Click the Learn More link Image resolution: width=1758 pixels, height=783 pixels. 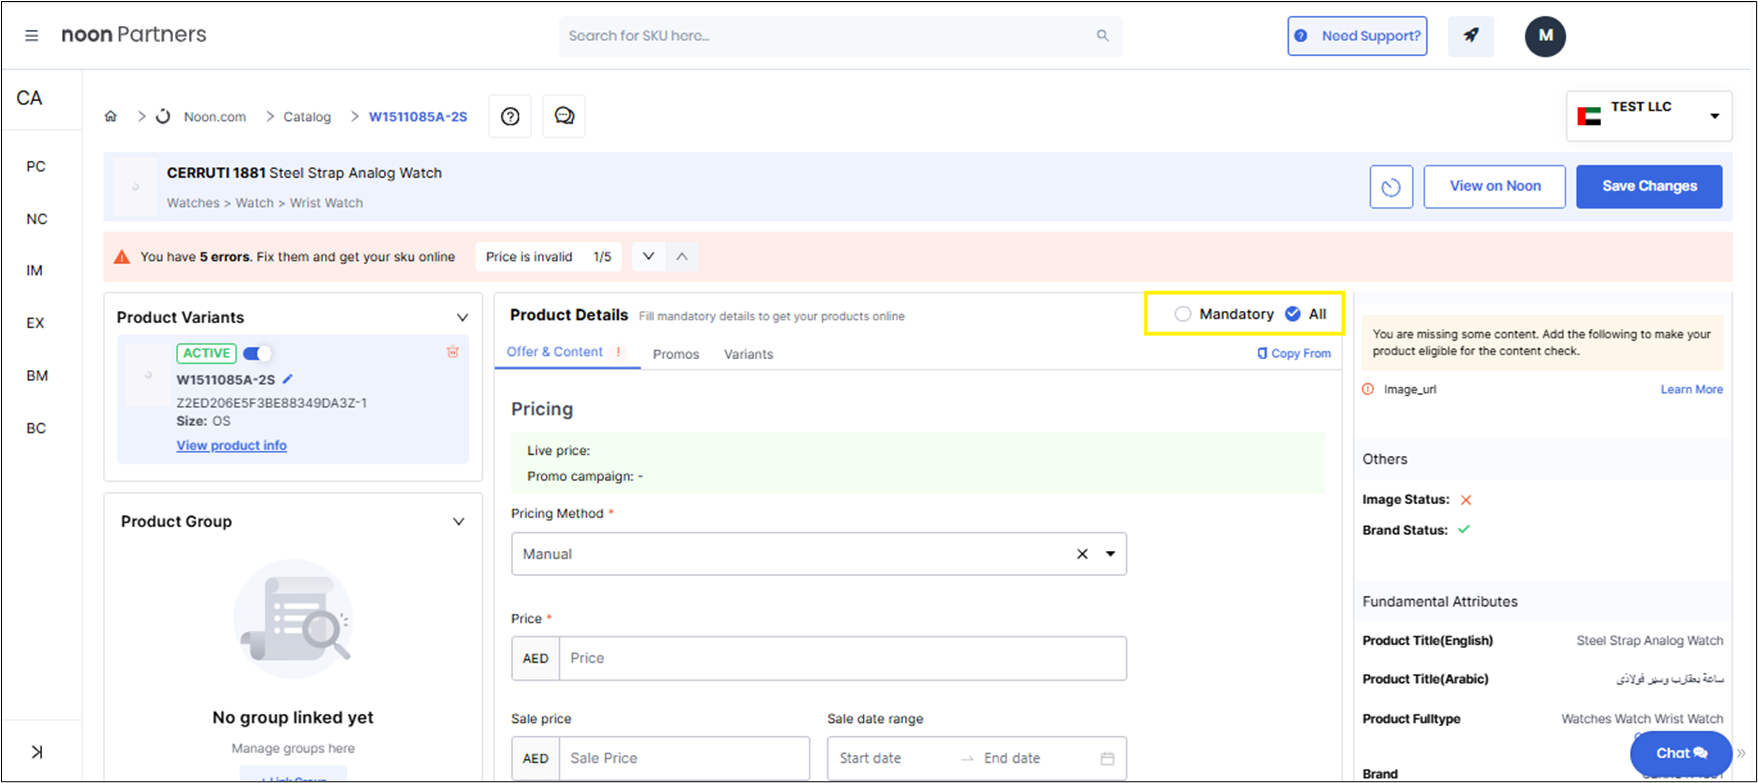click(x=1691, y=389)
